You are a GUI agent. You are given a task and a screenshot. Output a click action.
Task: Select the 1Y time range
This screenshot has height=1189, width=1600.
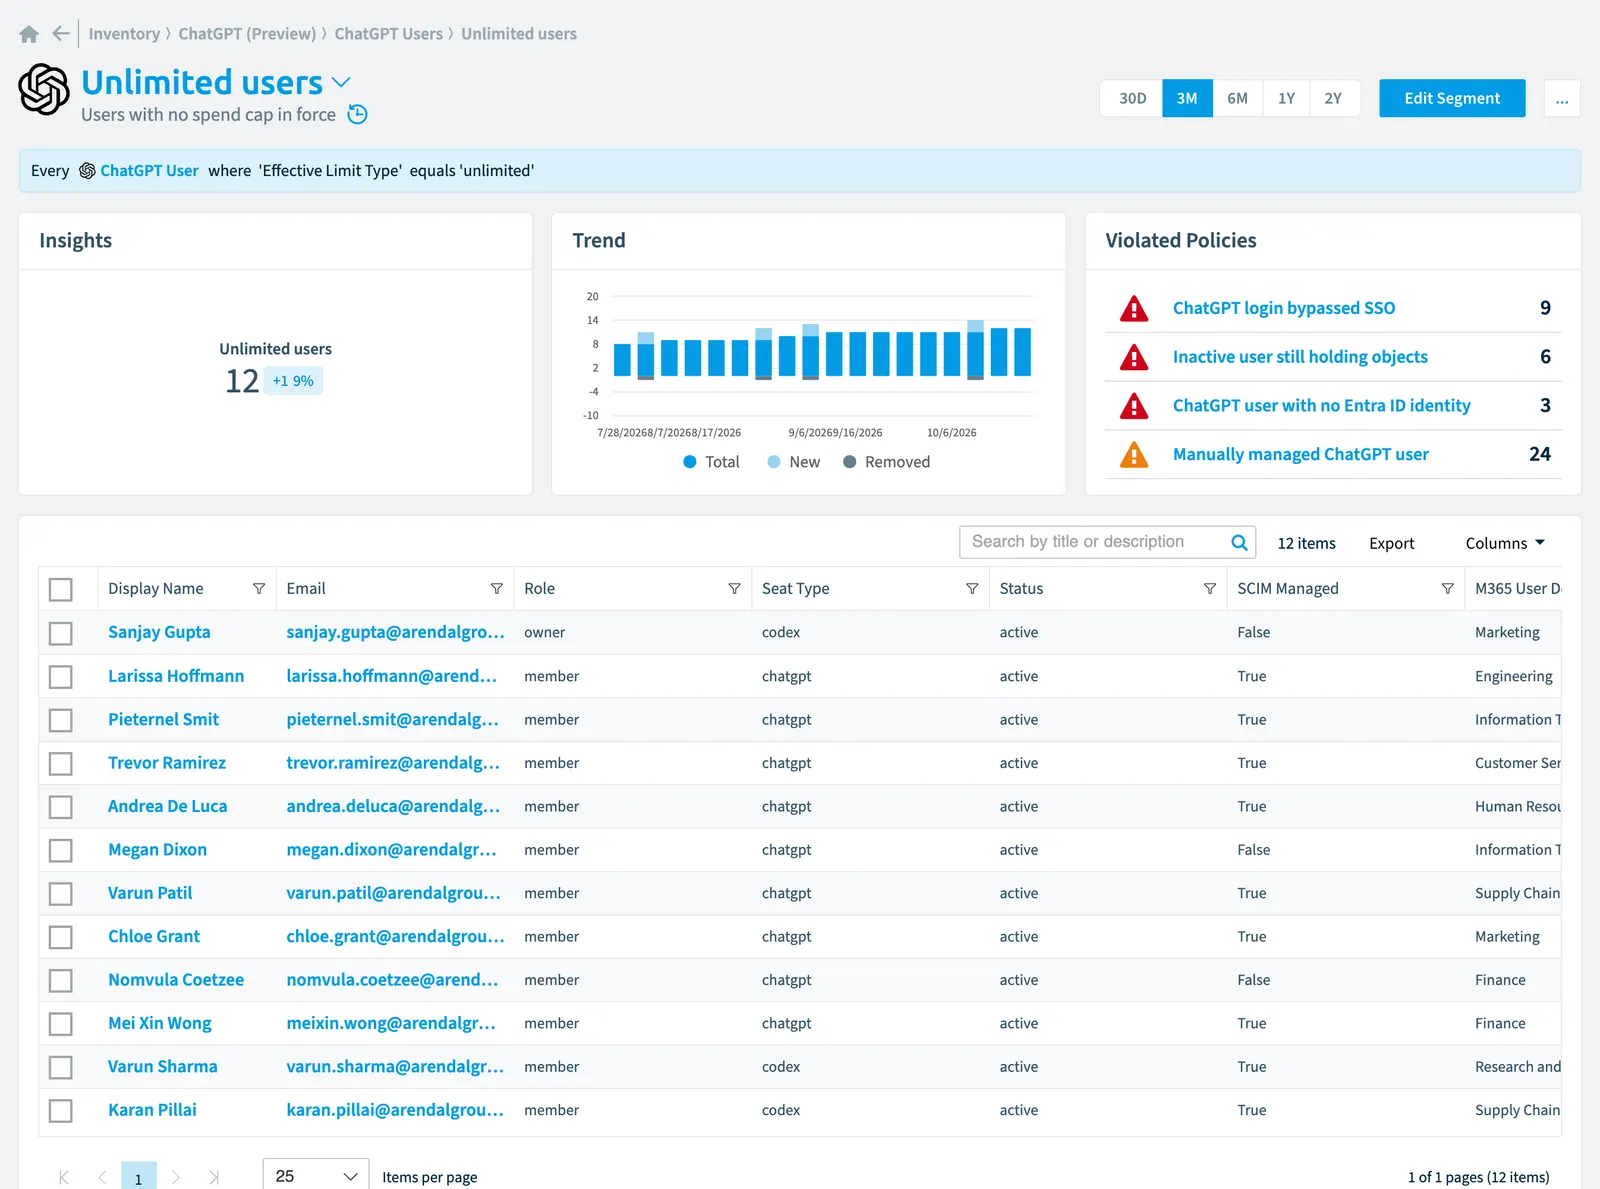[1286, 98]
